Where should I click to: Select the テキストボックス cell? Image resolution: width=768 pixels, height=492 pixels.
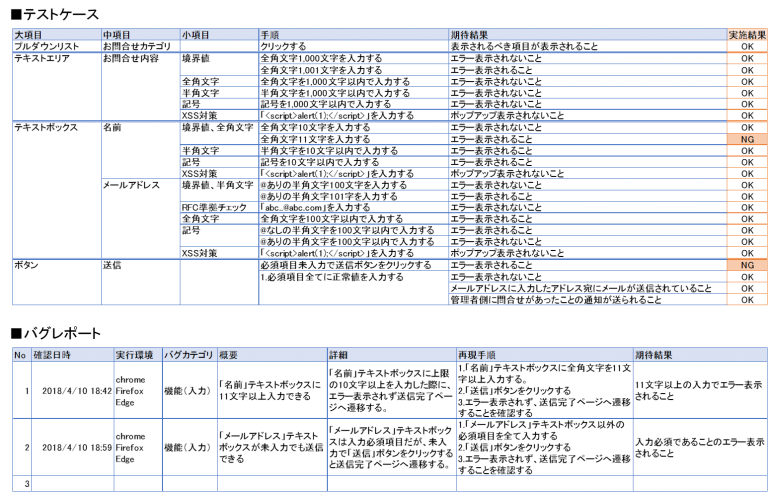point(57,190)
